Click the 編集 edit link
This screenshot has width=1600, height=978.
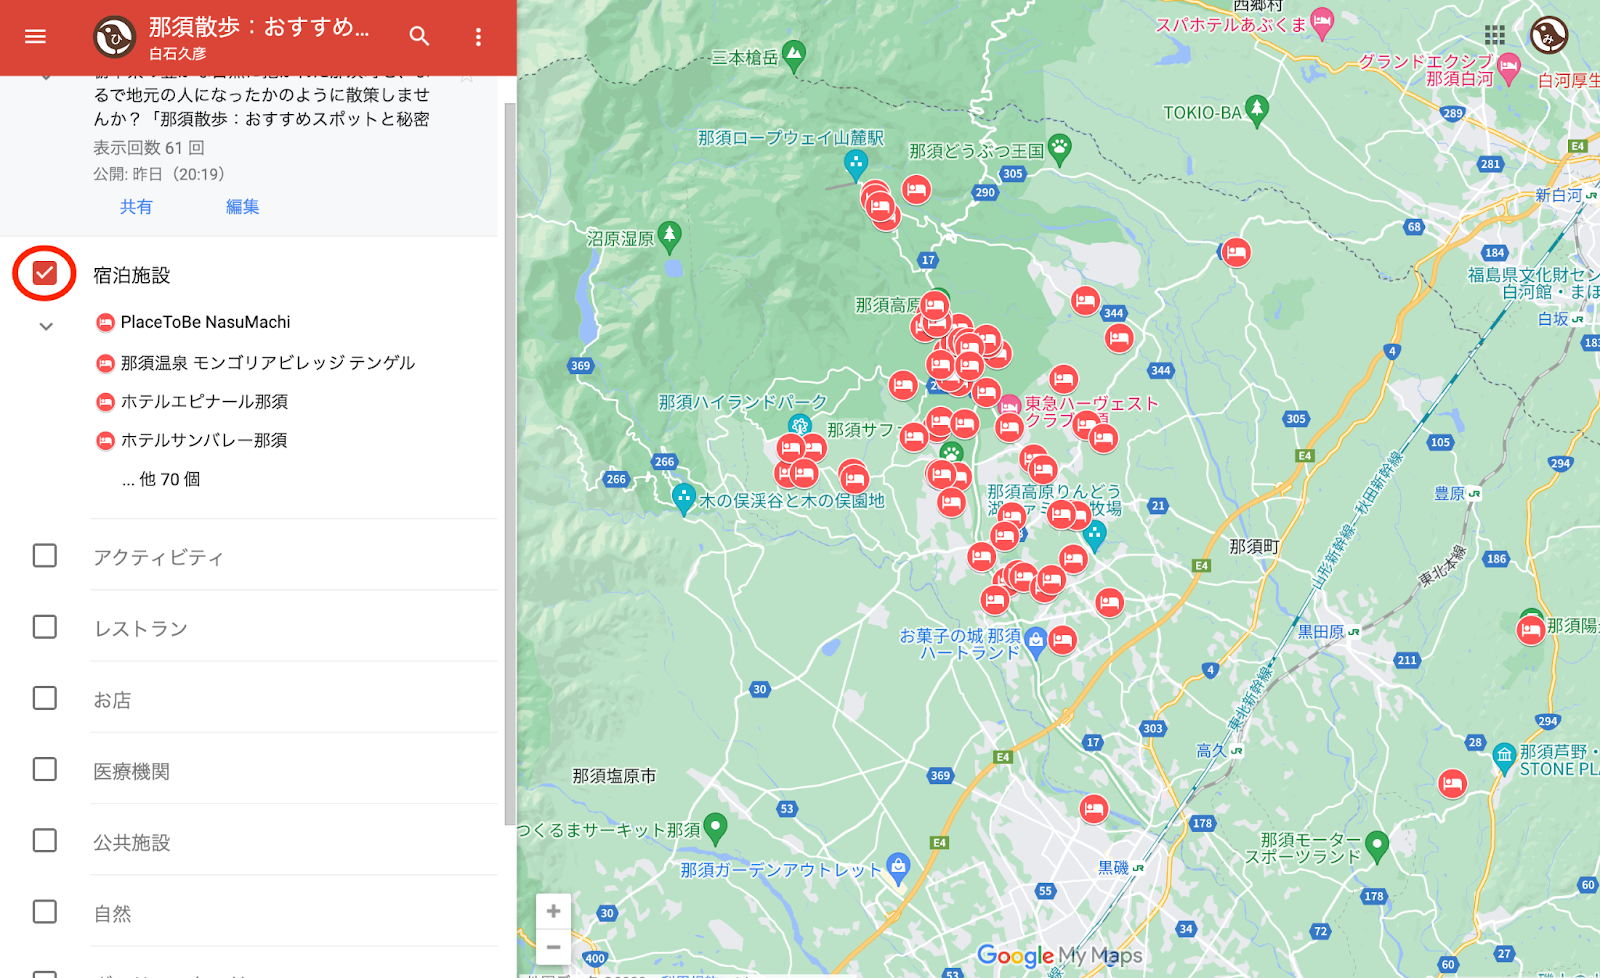pyautogui.click(x=242, y=207)
